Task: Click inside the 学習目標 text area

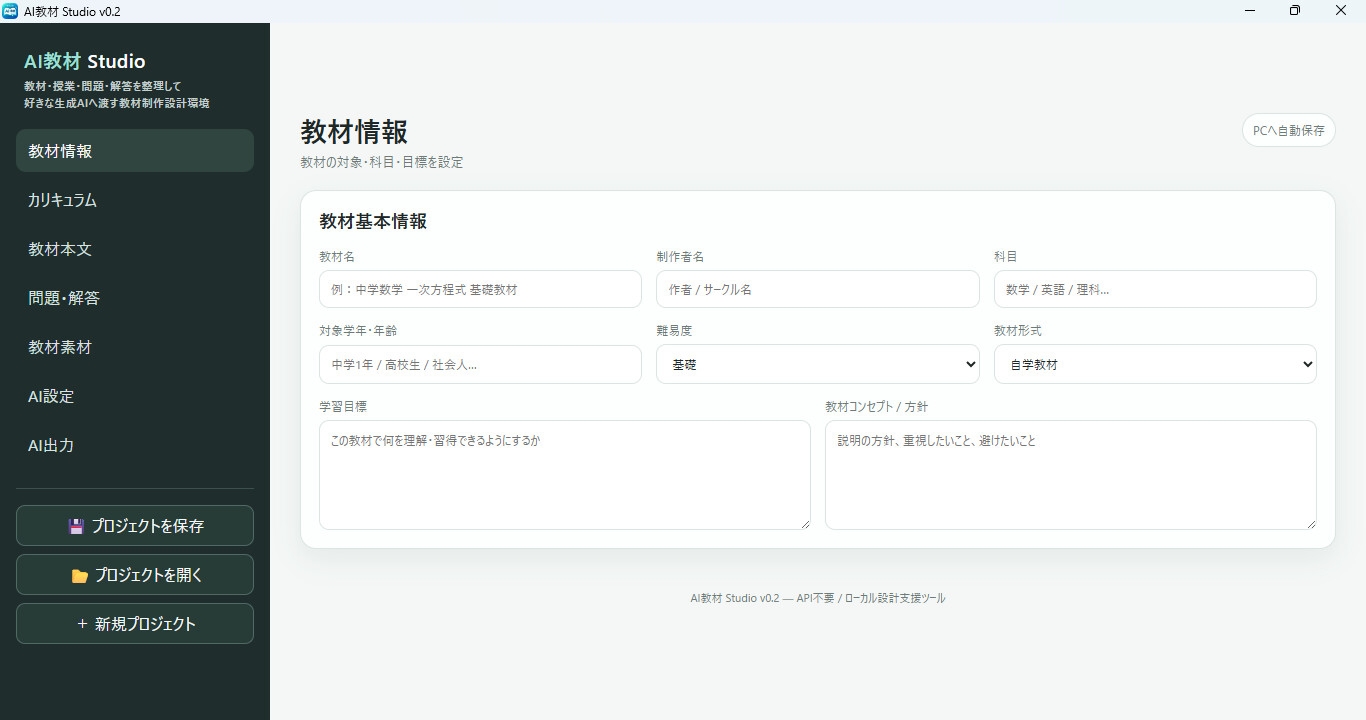Action: [564, 475]
